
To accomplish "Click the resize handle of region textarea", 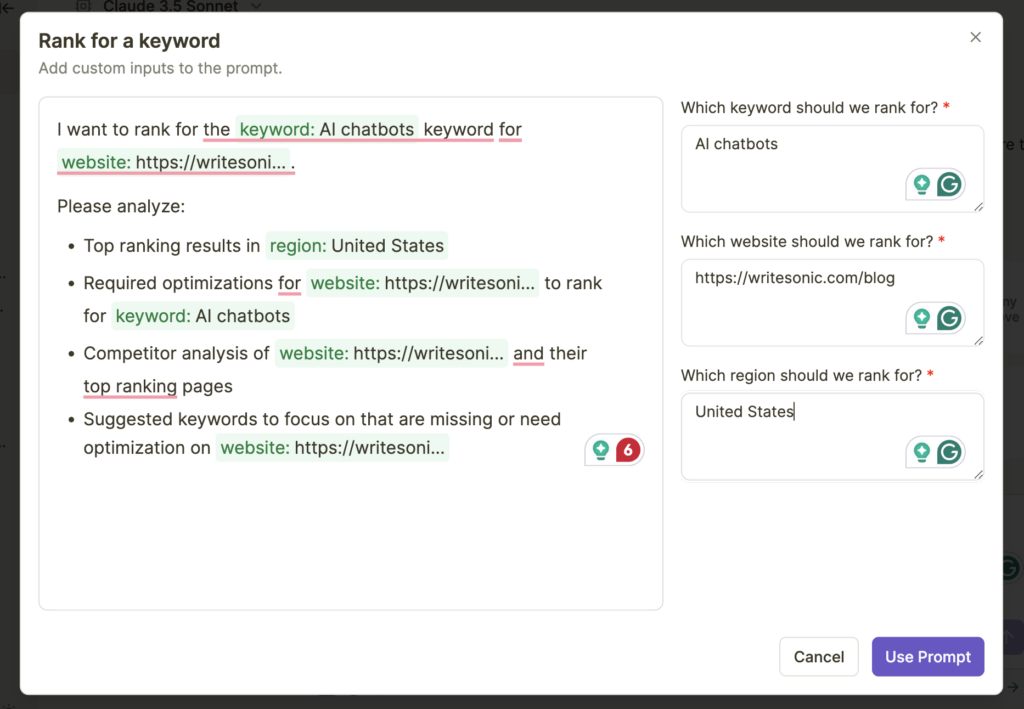I will tap(978, 475).
